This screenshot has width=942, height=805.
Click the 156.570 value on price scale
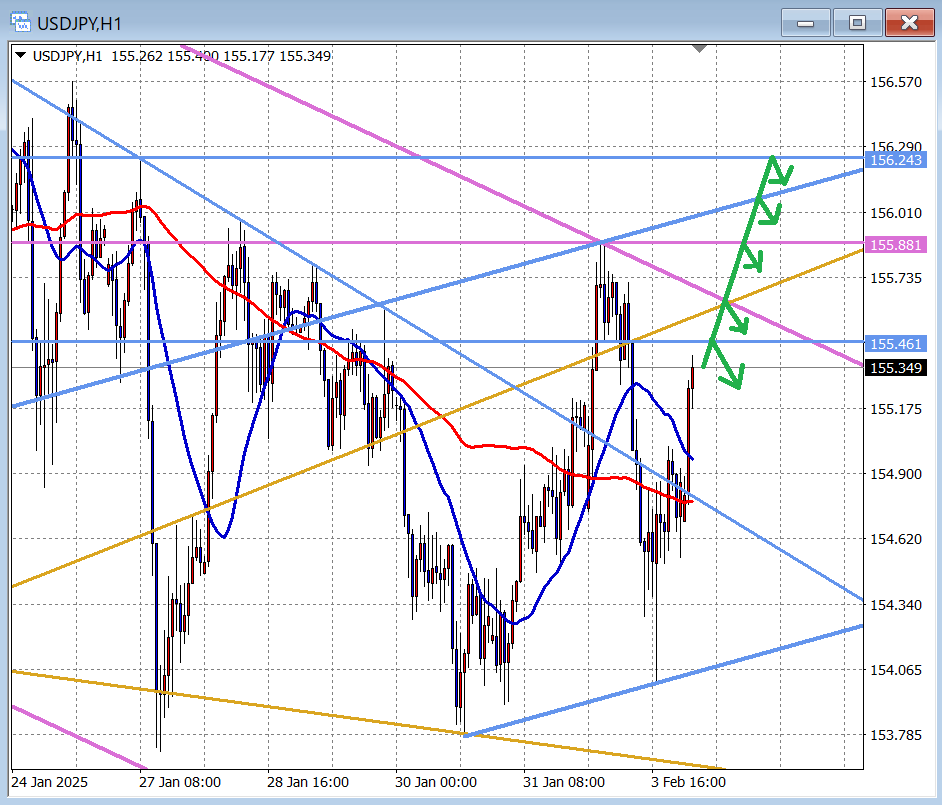897,82
